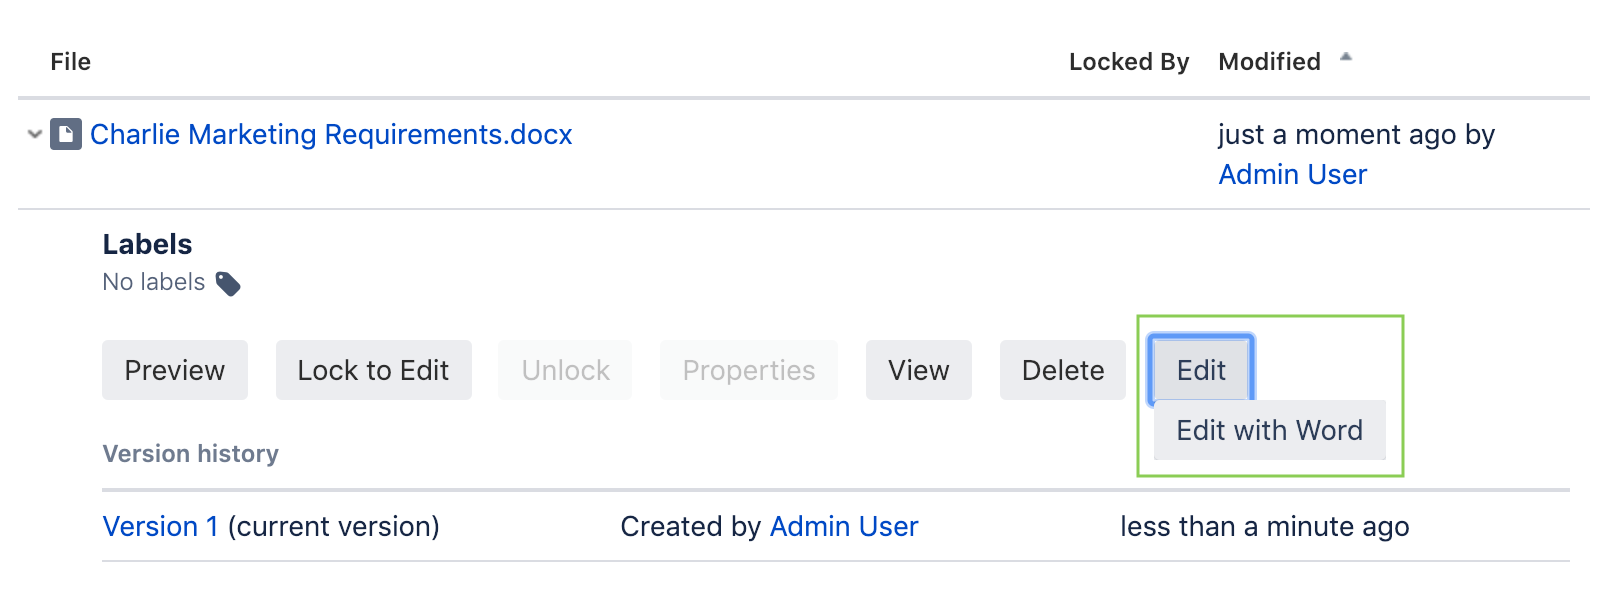Click the Lock to Edit button
This screenshot has height=594, width=1624.
click(373, 370)
